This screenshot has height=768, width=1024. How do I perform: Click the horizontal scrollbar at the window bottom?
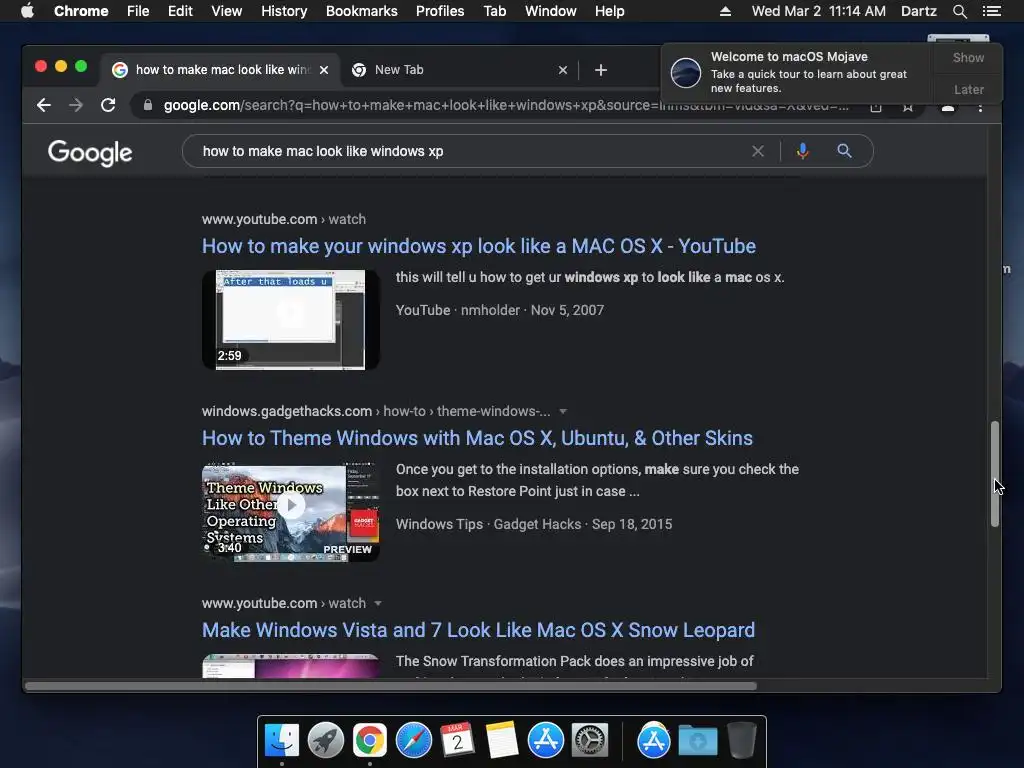pyautogui.click(x=391, y=686)
